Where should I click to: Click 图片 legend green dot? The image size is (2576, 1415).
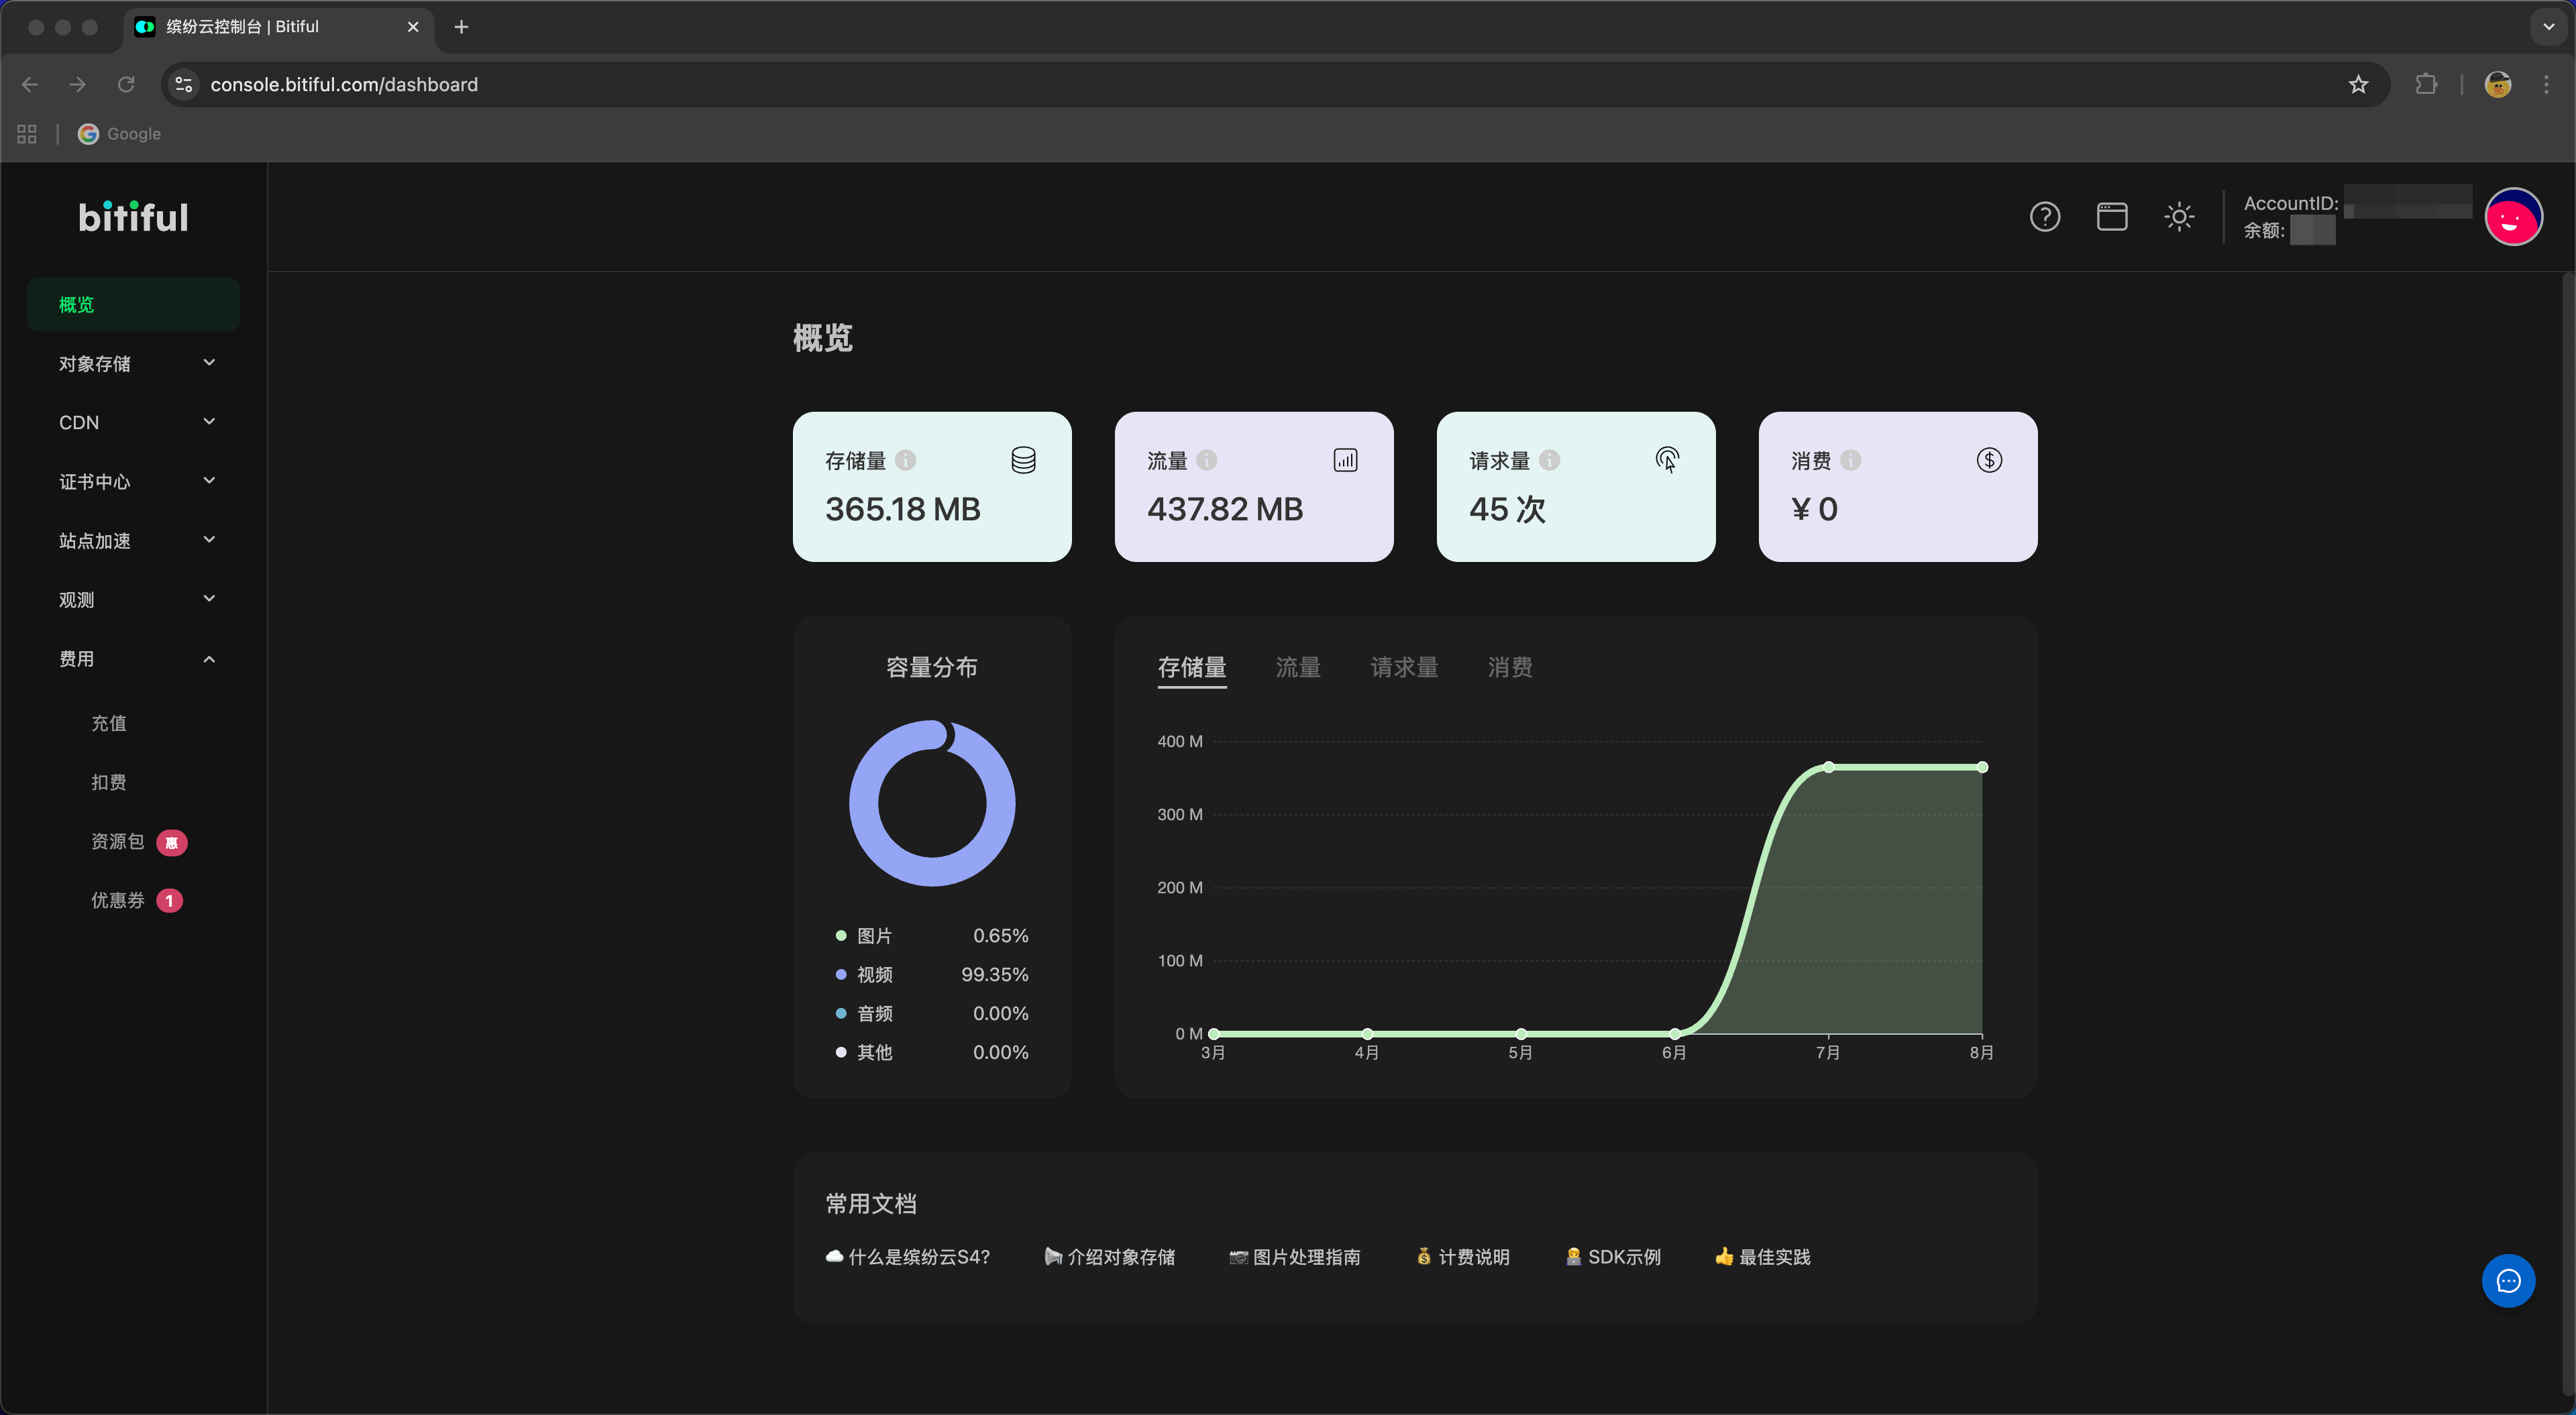click(841, 936)
